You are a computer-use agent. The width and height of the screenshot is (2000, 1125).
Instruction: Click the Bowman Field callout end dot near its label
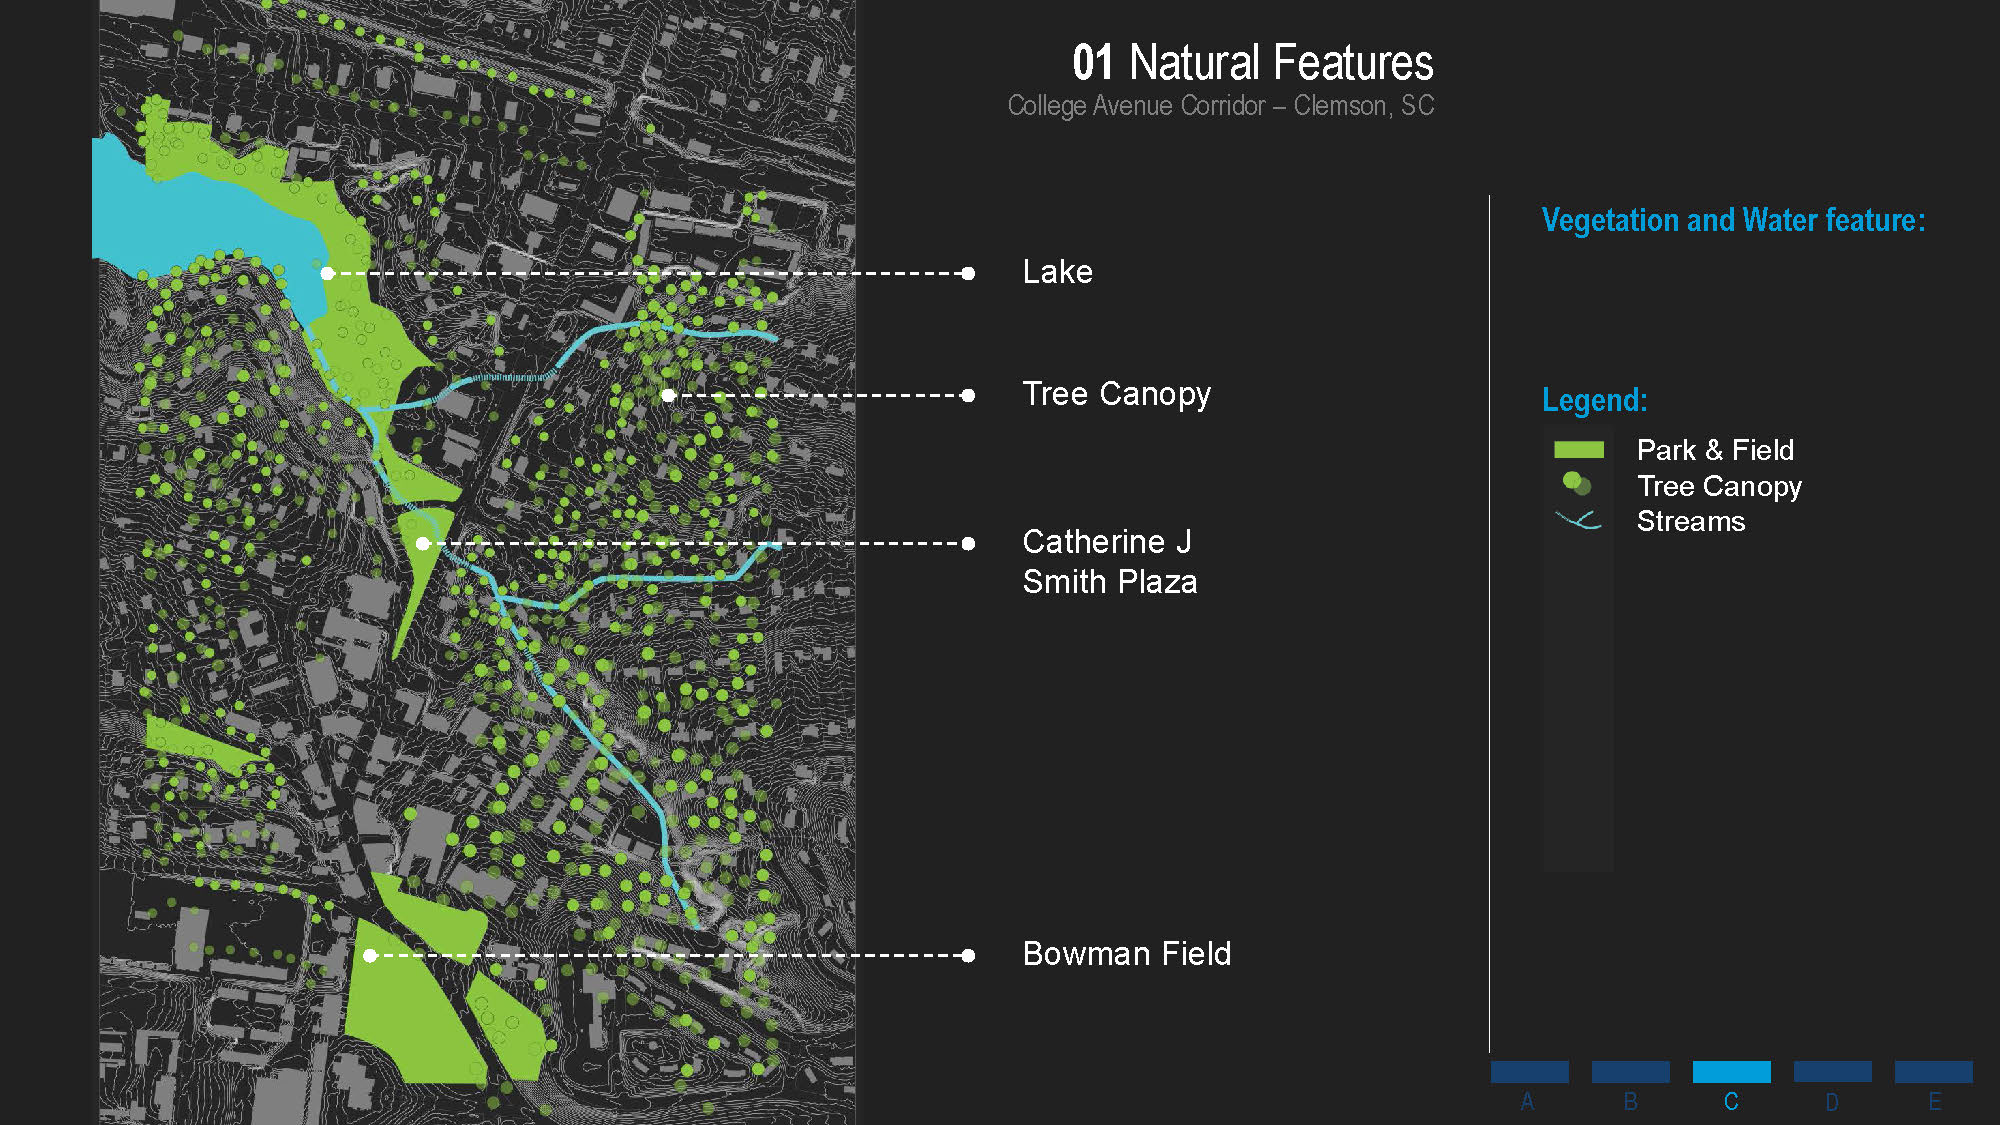point(968,955)
